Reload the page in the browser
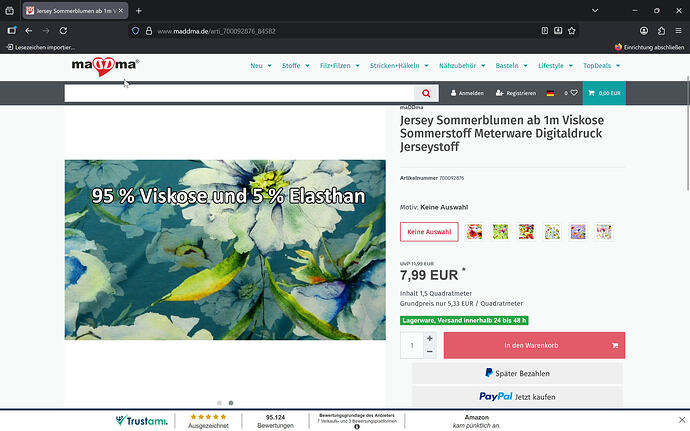The image size is (690, 431). pyautogui.click(x=64, y=31)
